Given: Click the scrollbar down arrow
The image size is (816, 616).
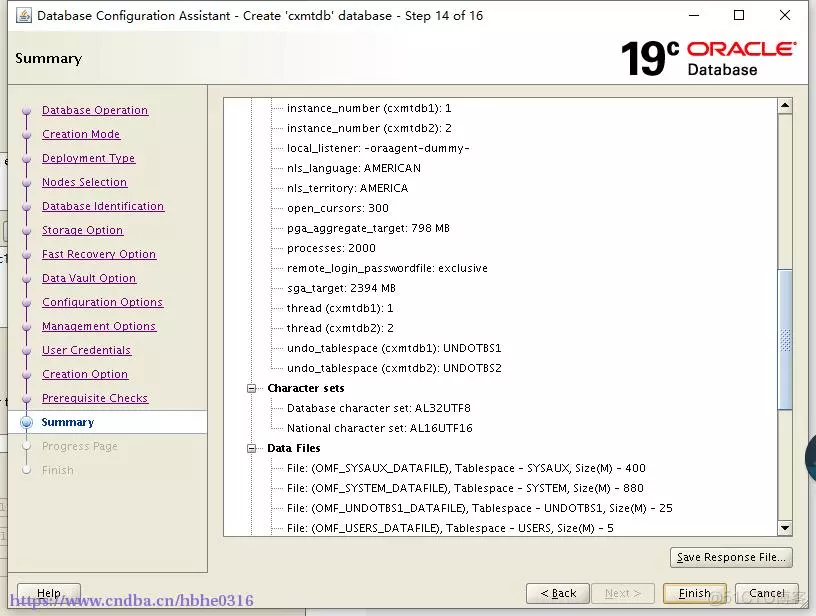Looking at the screenshot, I should (785, 528).
